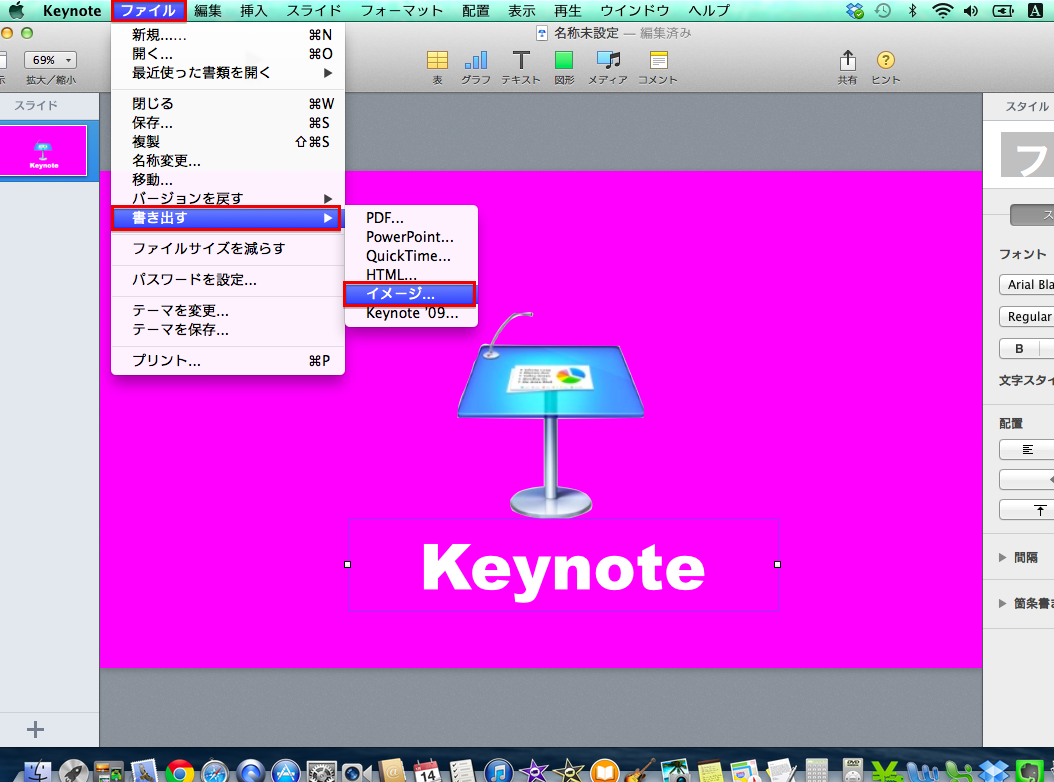The height and width of the screenshot is (782, 1054).
Task: Click the Media toolbar icon
Action: (608, 61)
